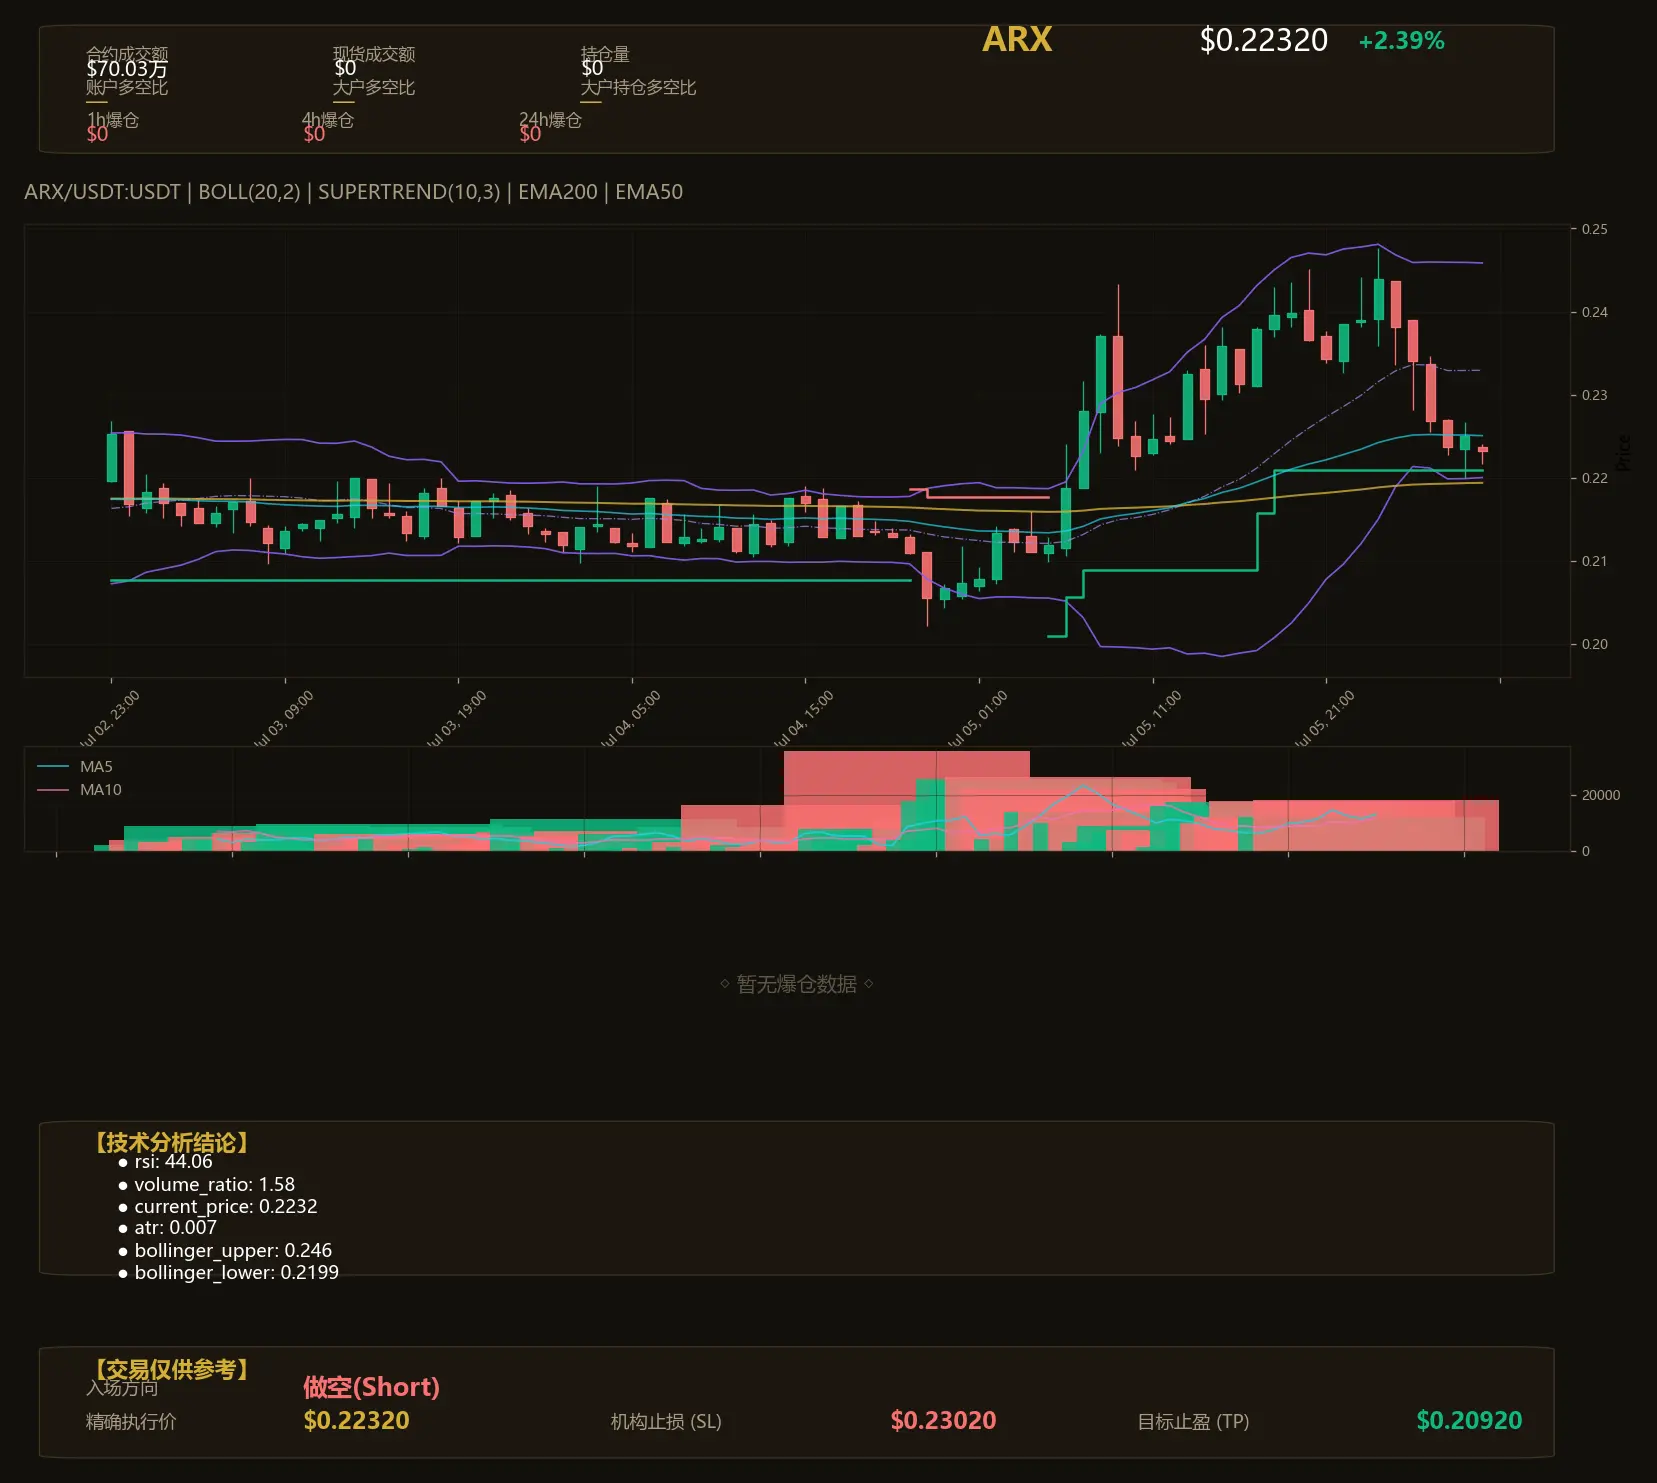
Task: Click the ARX ticker symbol heading
Action: (x=1017, y=40)
